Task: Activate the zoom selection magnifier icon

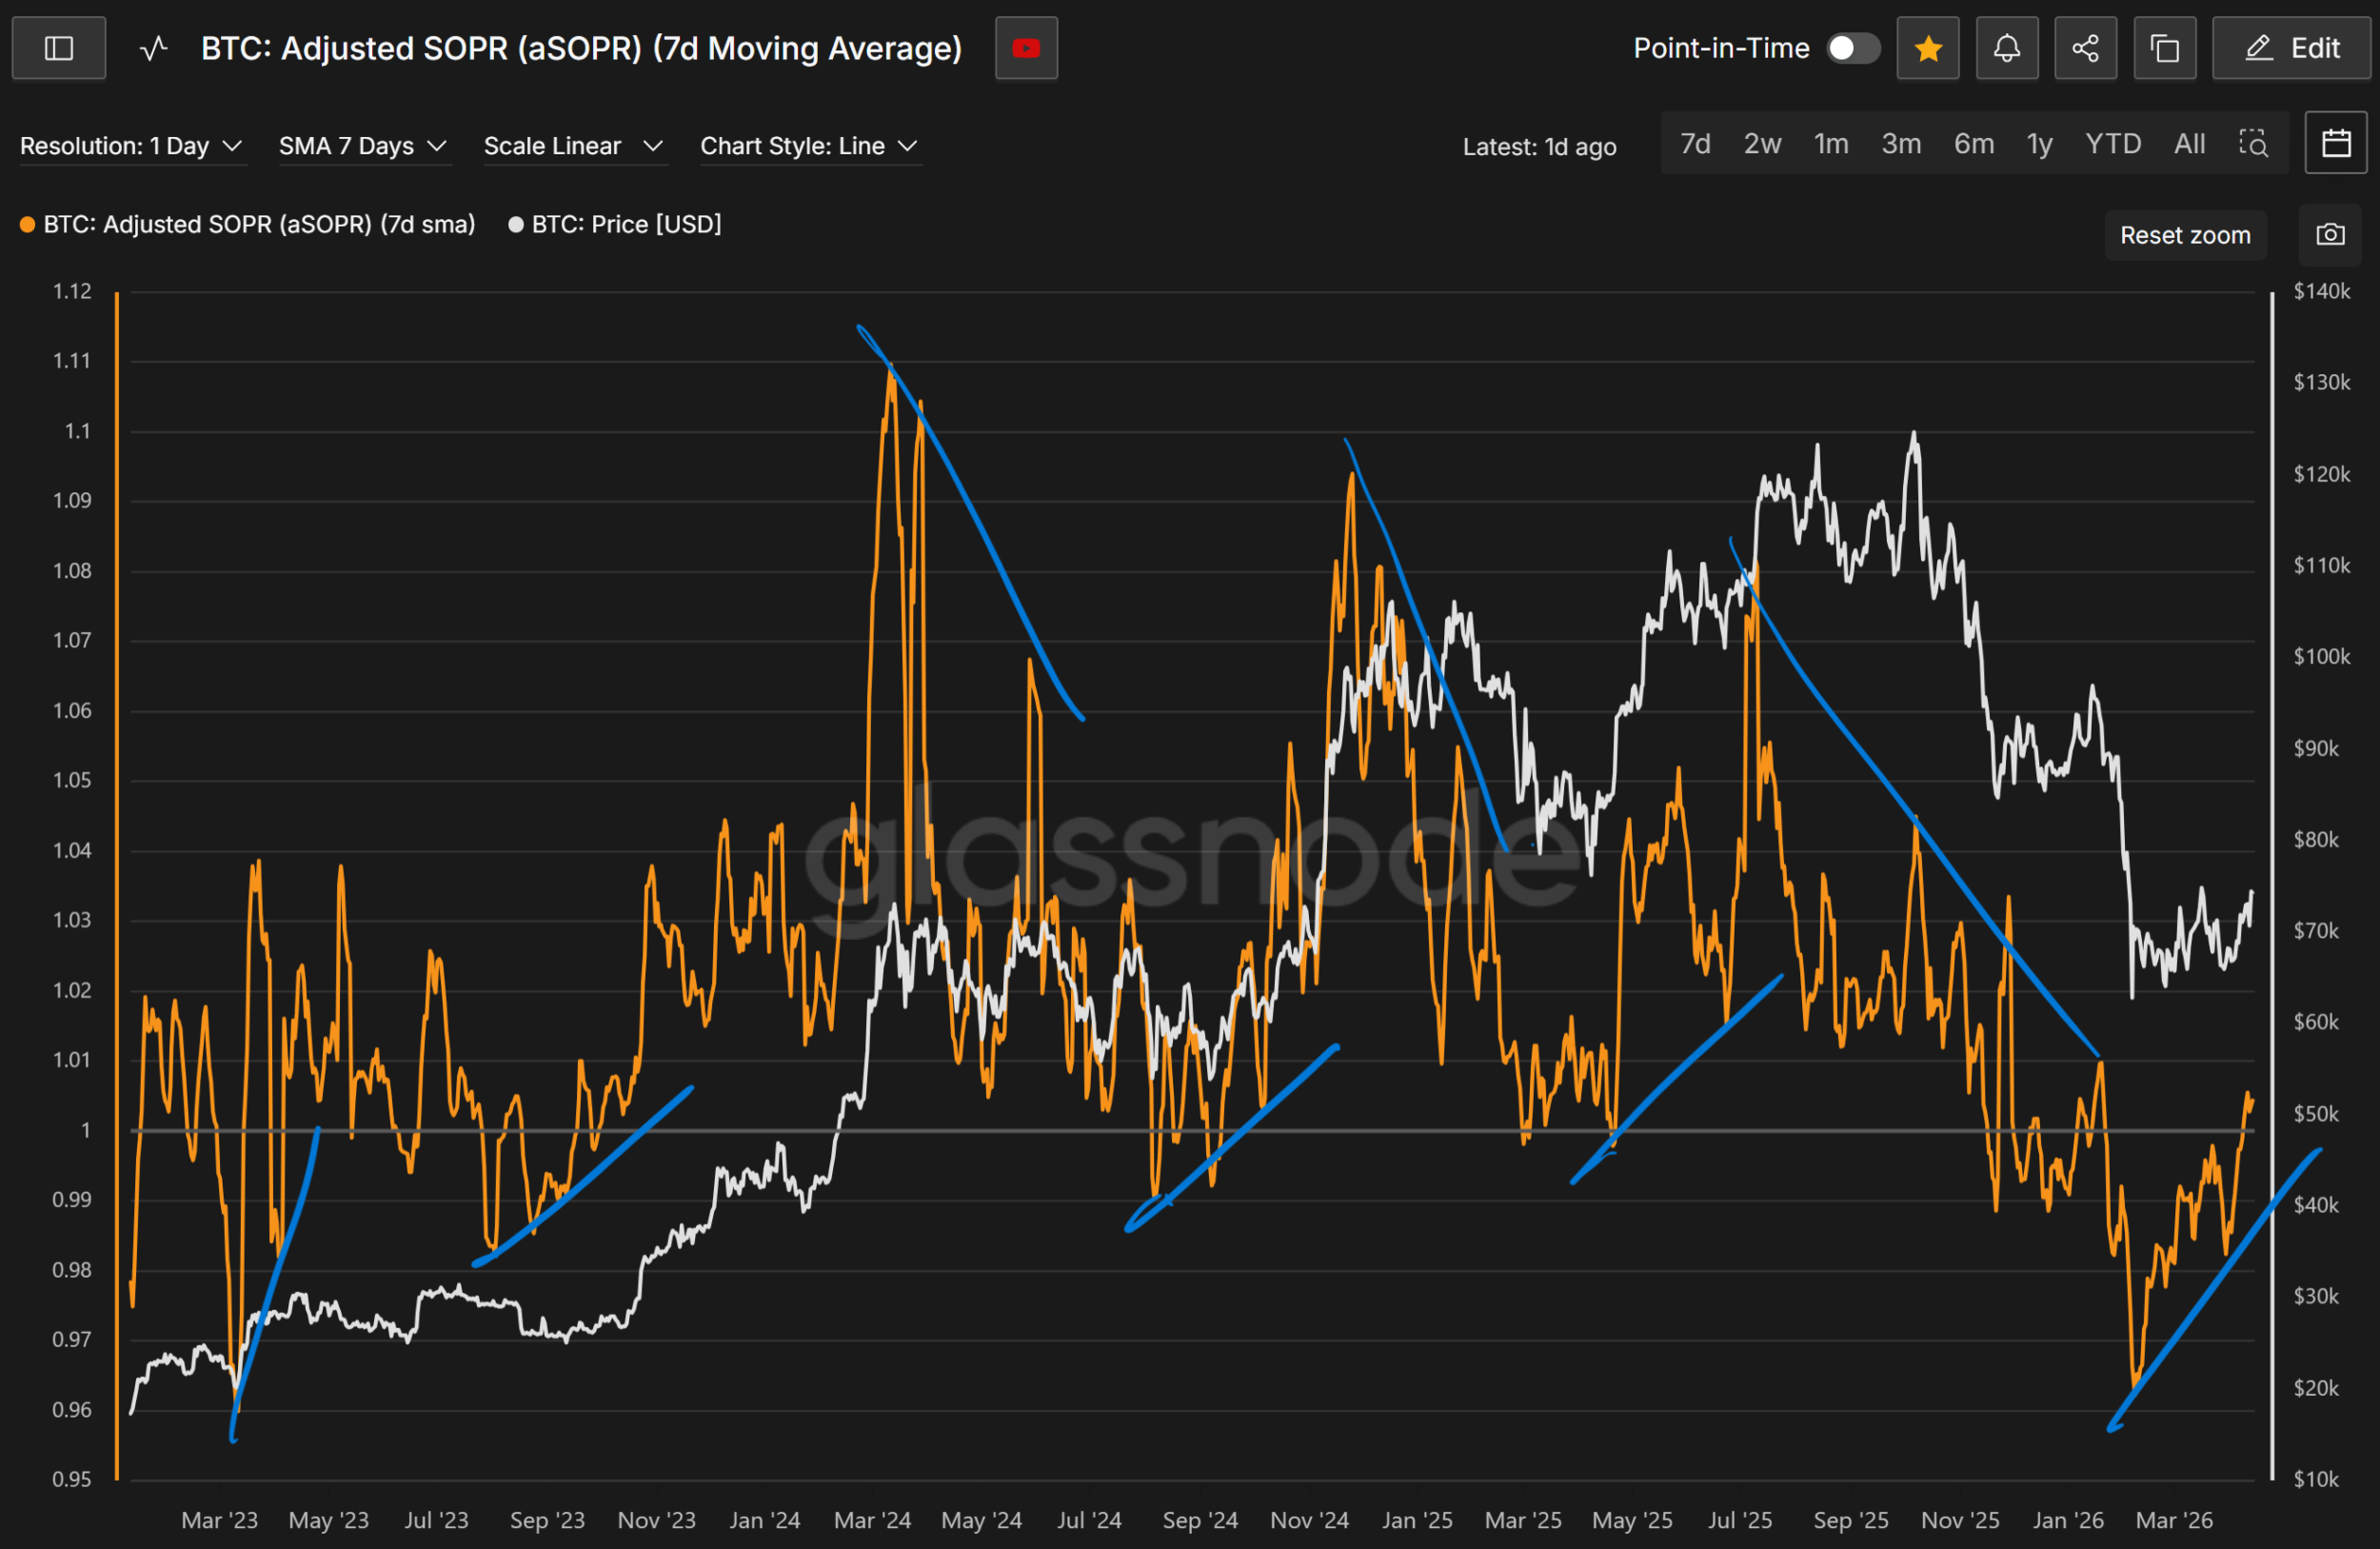Action: 2253,143
